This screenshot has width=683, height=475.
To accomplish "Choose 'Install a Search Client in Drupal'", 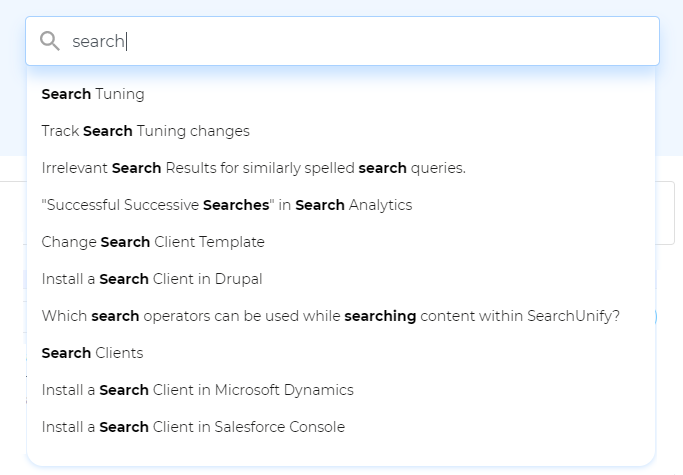I will (152, 279).
